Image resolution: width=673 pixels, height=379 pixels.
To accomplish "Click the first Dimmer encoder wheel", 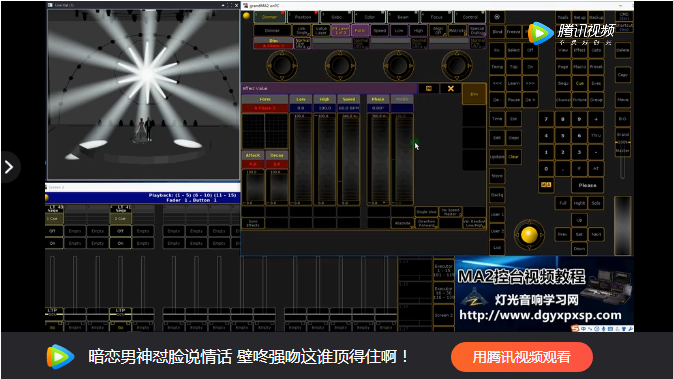I will tap(282, 65).
